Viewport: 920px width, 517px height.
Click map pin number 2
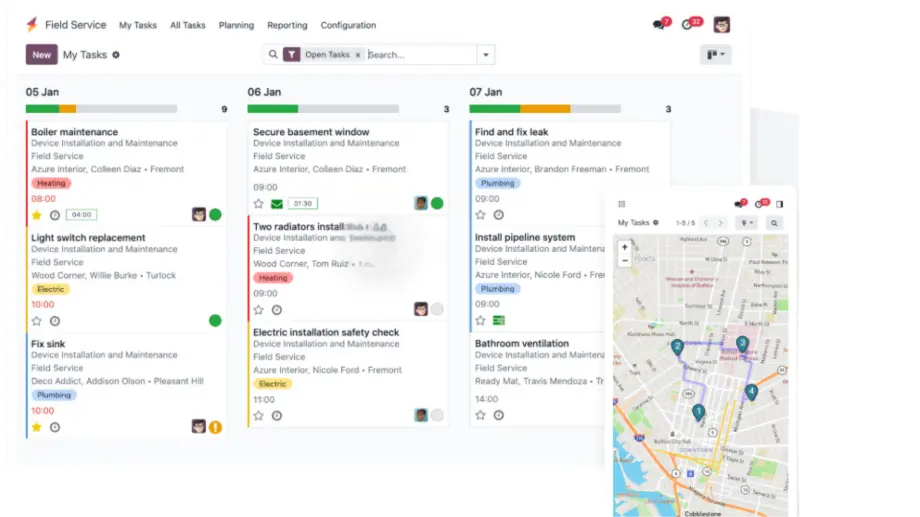point(677,347)
